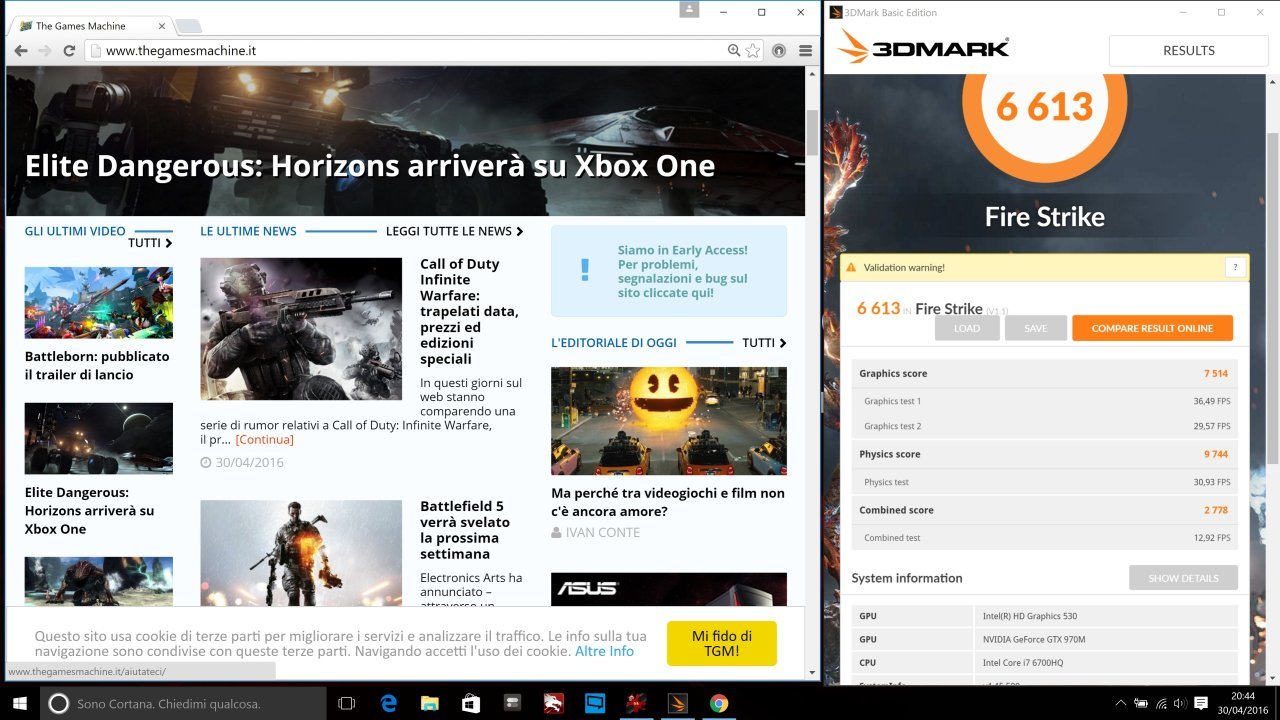Open Call of Duty Infinite Warfare article image
Screen dimensions: 1280x720
301,329
